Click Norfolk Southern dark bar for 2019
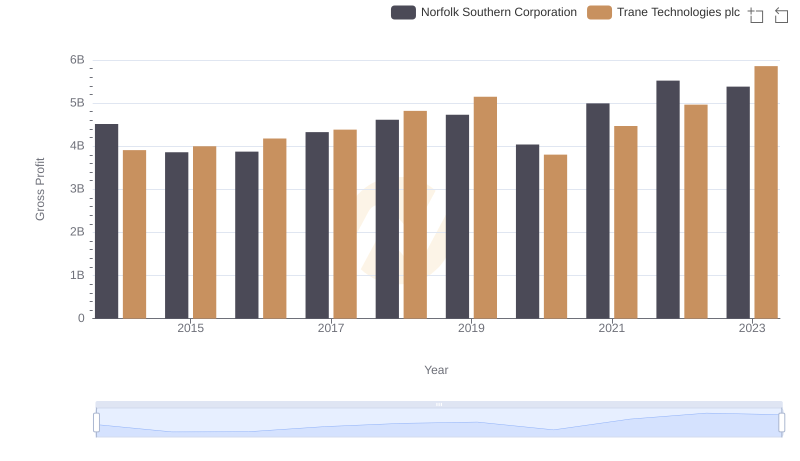Image resolution: width=800 pixels, height=461 pixels. point(458,217)
